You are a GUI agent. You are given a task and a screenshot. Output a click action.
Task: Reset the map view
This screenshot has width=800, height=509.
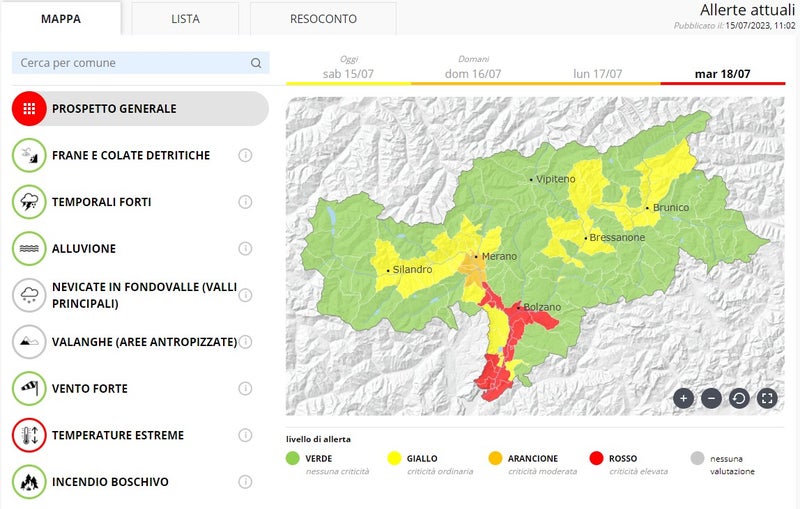point(739,398)
